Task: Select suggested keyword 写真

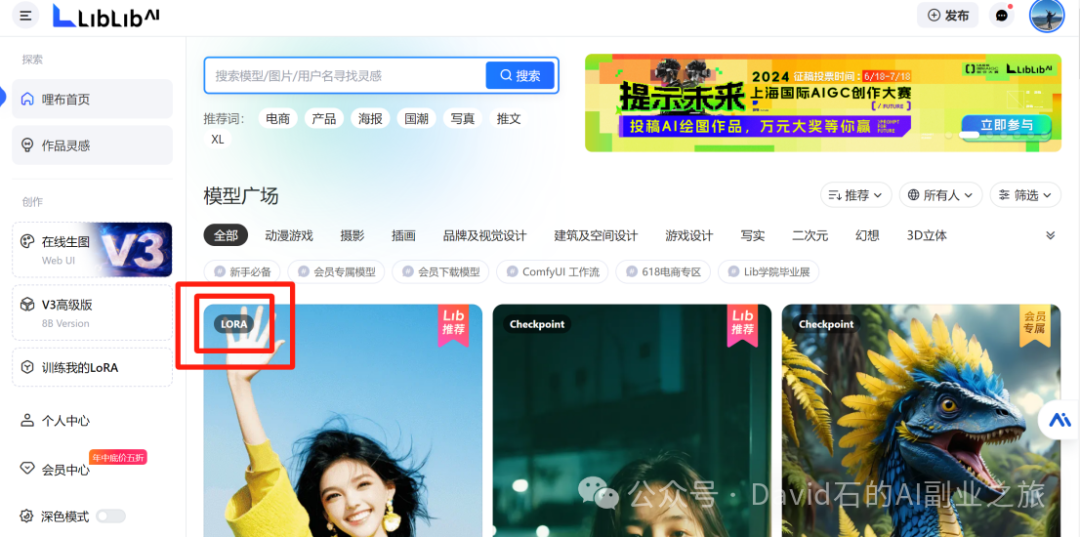Action: [462, 118]
